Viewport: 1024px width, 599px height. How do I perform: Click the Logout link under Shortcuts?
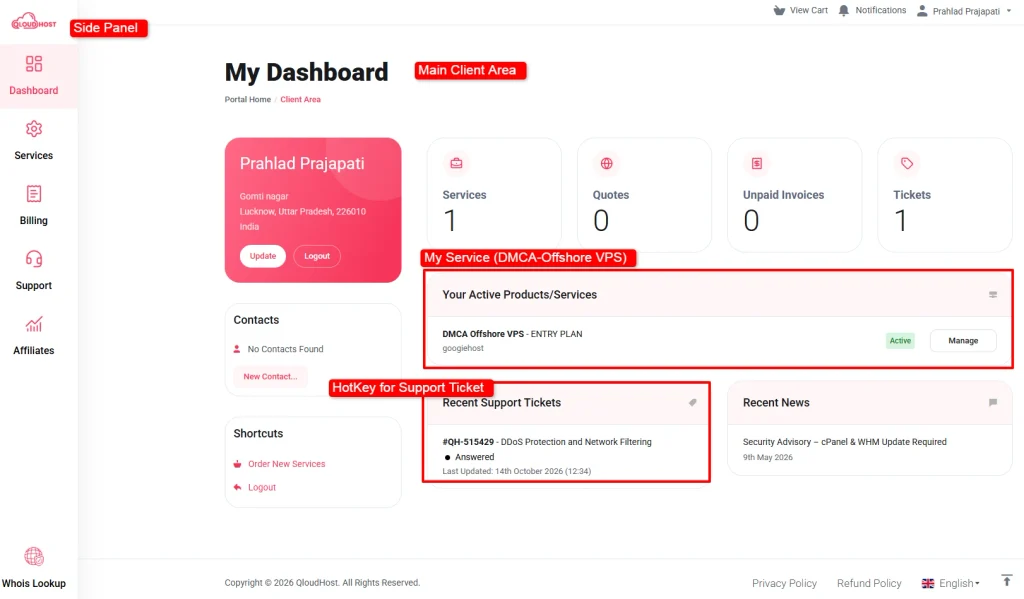pos(262,487)
